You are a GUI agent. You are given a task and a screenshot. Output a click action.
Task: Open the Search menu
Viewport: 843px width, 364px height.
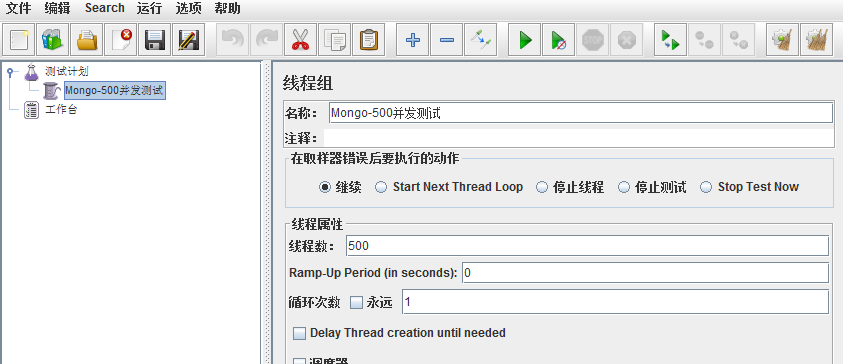(104, 8)
